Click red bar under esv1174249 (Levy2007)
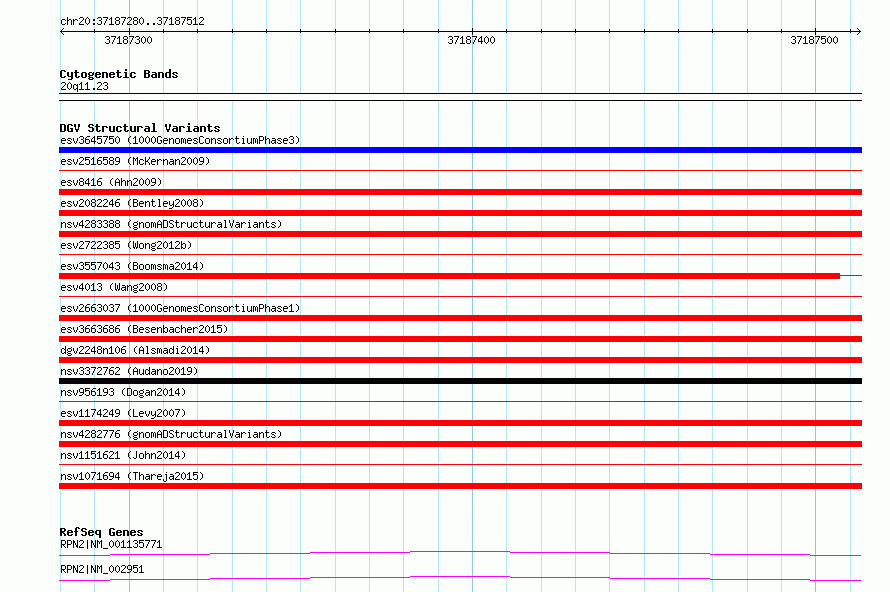 pyautogui.click(x=460, y=423)
